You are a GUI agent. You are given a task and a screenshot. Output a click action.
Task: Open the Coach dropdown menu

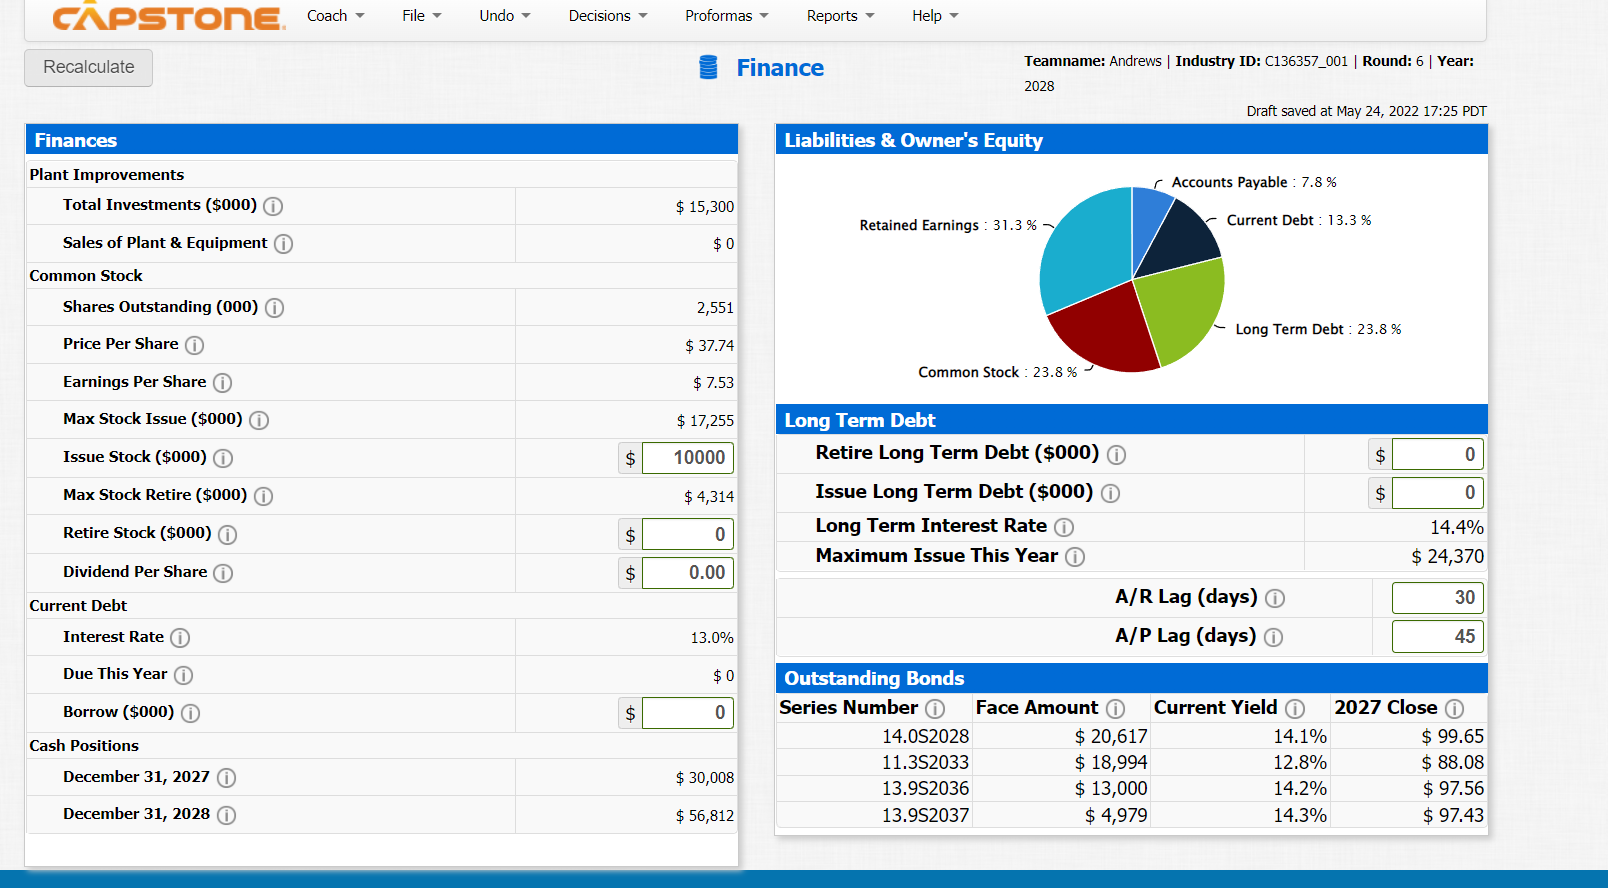pyautogui.click(x=336, y=16)
